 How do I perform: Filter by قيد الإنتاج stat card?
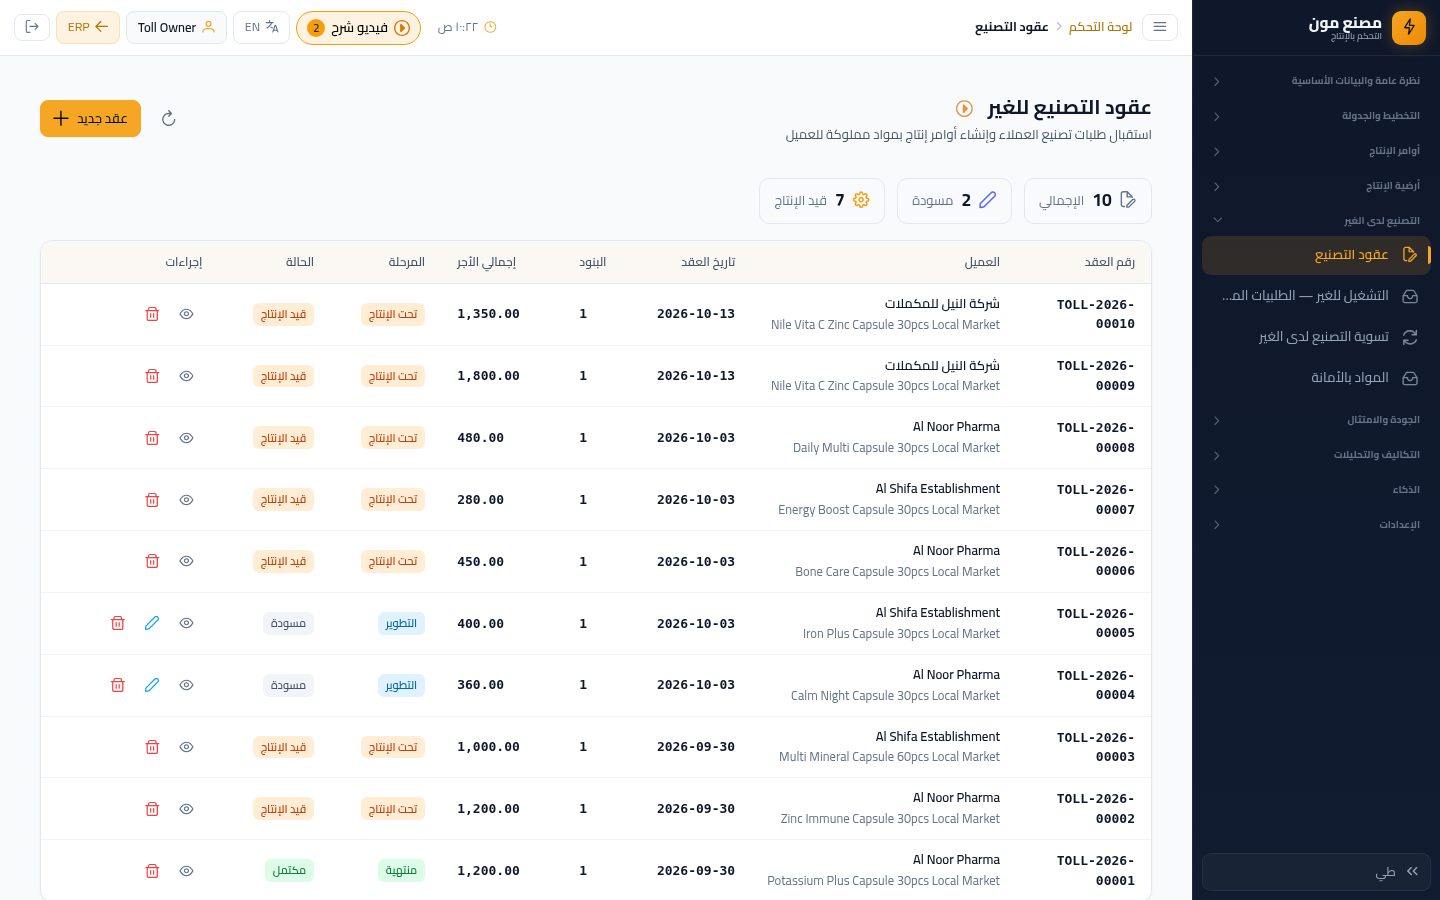pos(822,201)
